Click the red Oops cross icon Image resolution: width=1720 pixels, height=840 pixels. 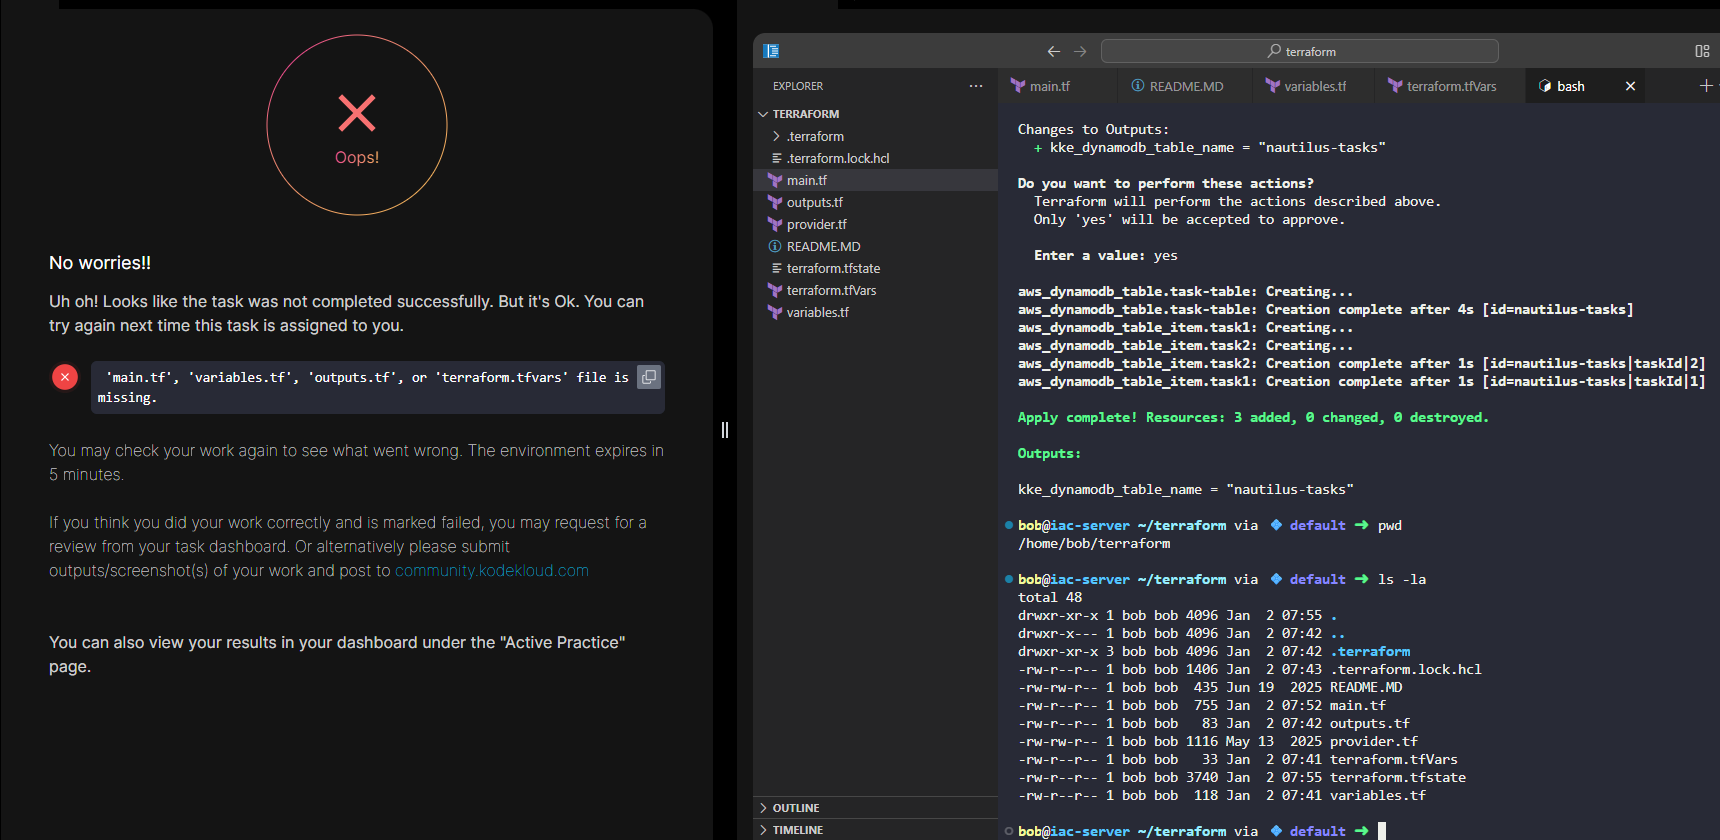point(357,113)
